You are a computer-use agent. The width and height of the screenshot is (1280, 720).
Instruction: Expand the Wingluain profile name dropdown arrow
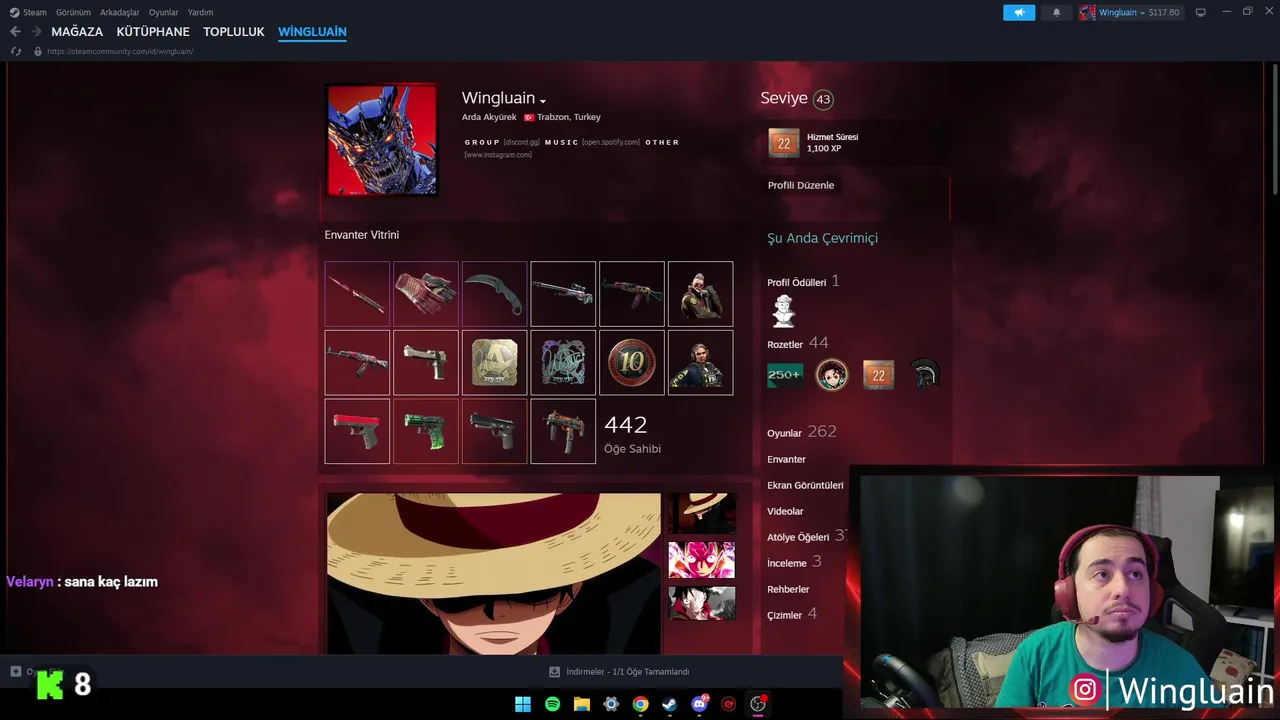(x=543, y=101)
